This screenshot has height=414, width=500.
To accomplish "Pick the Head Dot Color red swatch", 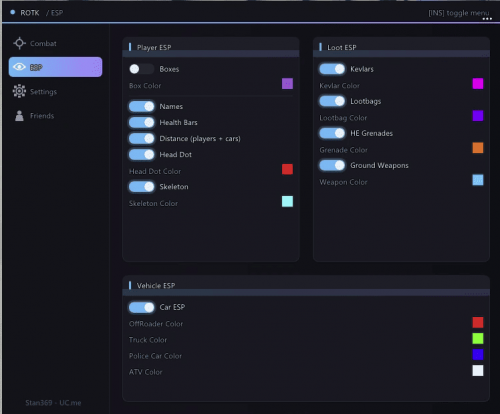I will tap(287, 169).
